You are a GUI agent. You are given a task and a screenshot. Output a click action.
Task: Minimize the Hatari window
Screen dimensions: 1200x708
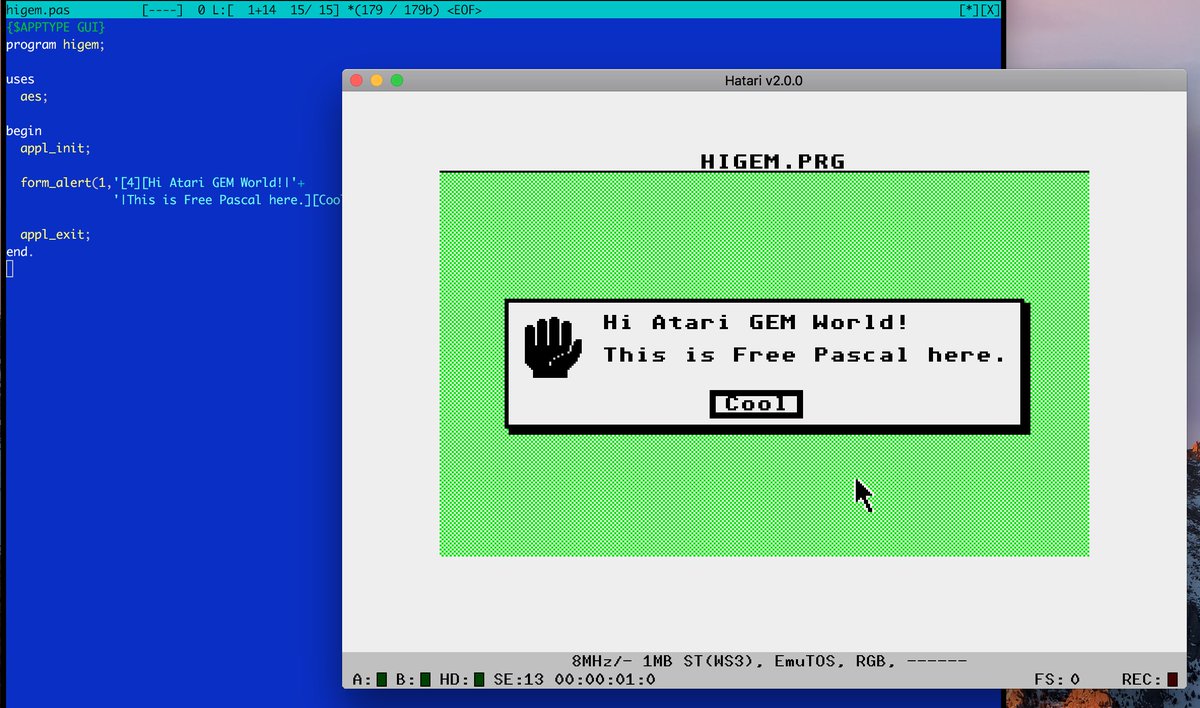tap(377, 80)
